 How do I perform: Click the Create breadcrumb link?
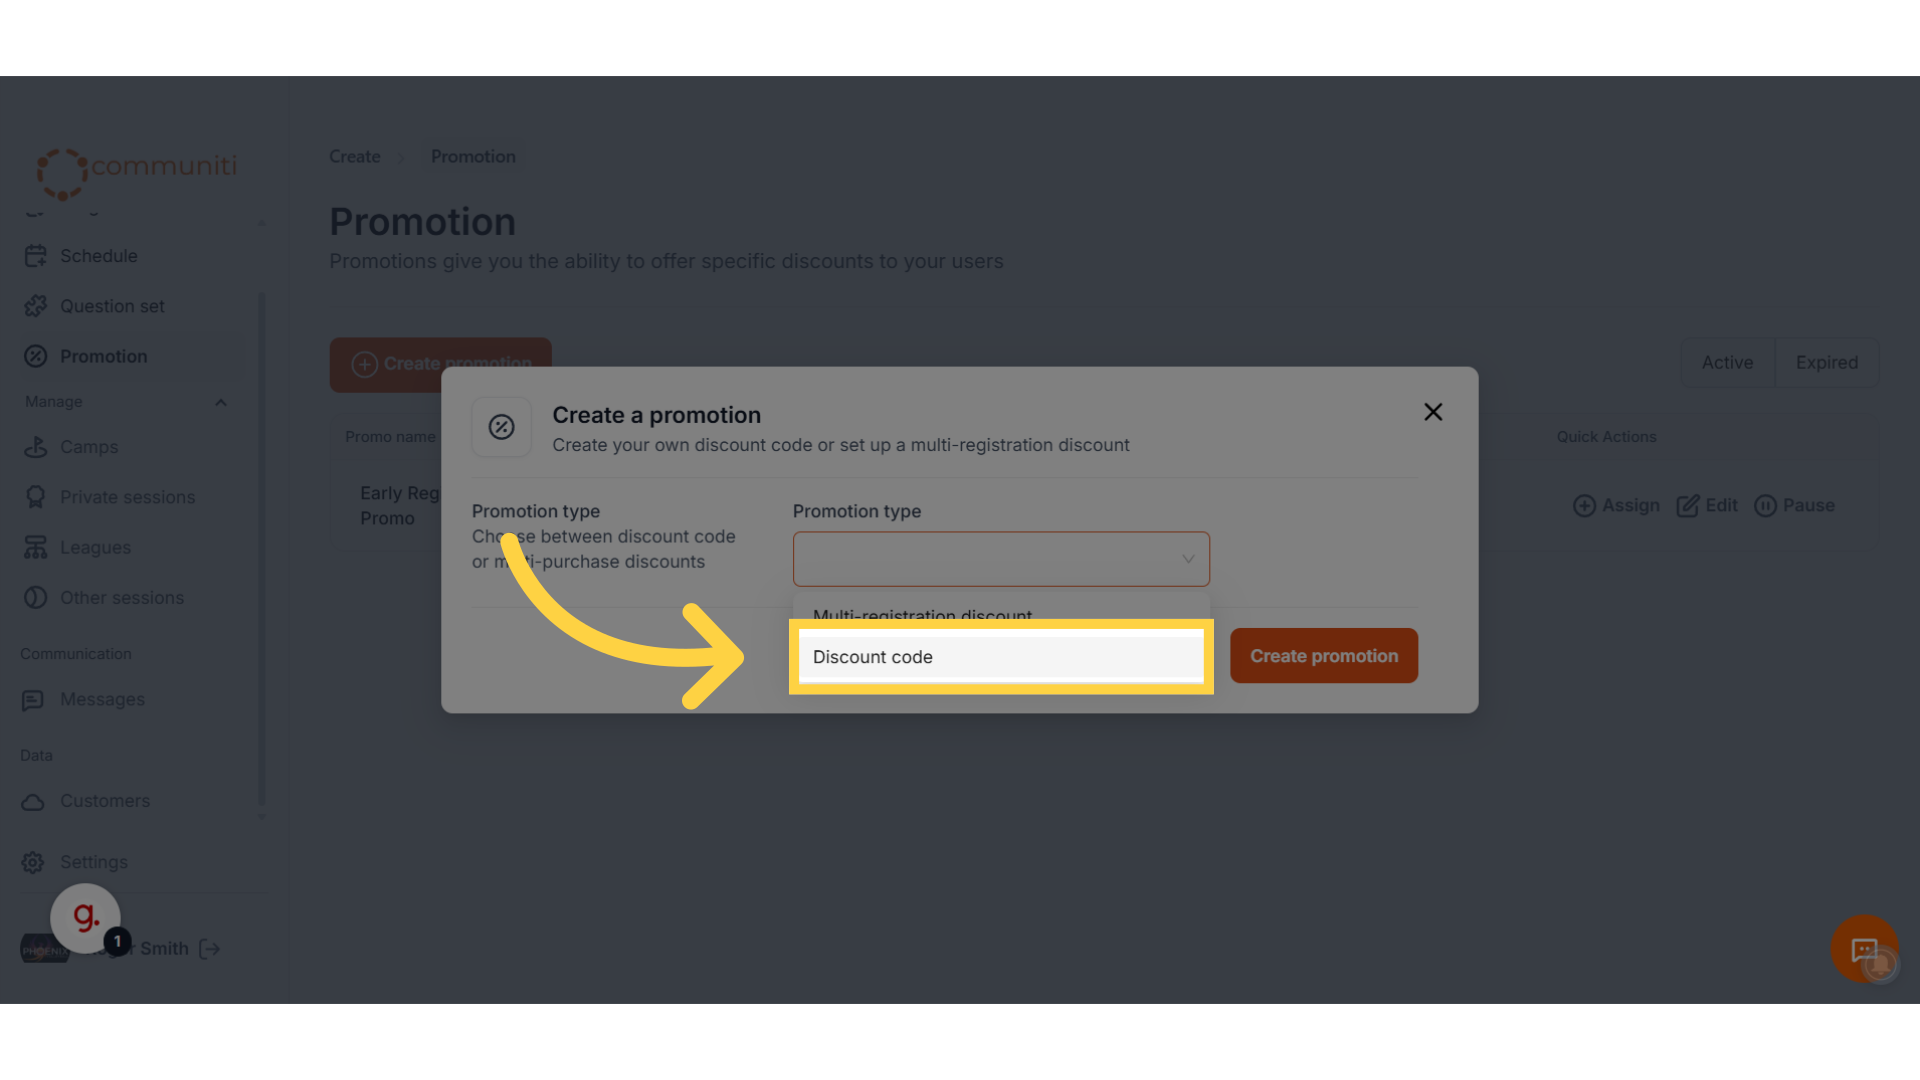pos(355,157)
